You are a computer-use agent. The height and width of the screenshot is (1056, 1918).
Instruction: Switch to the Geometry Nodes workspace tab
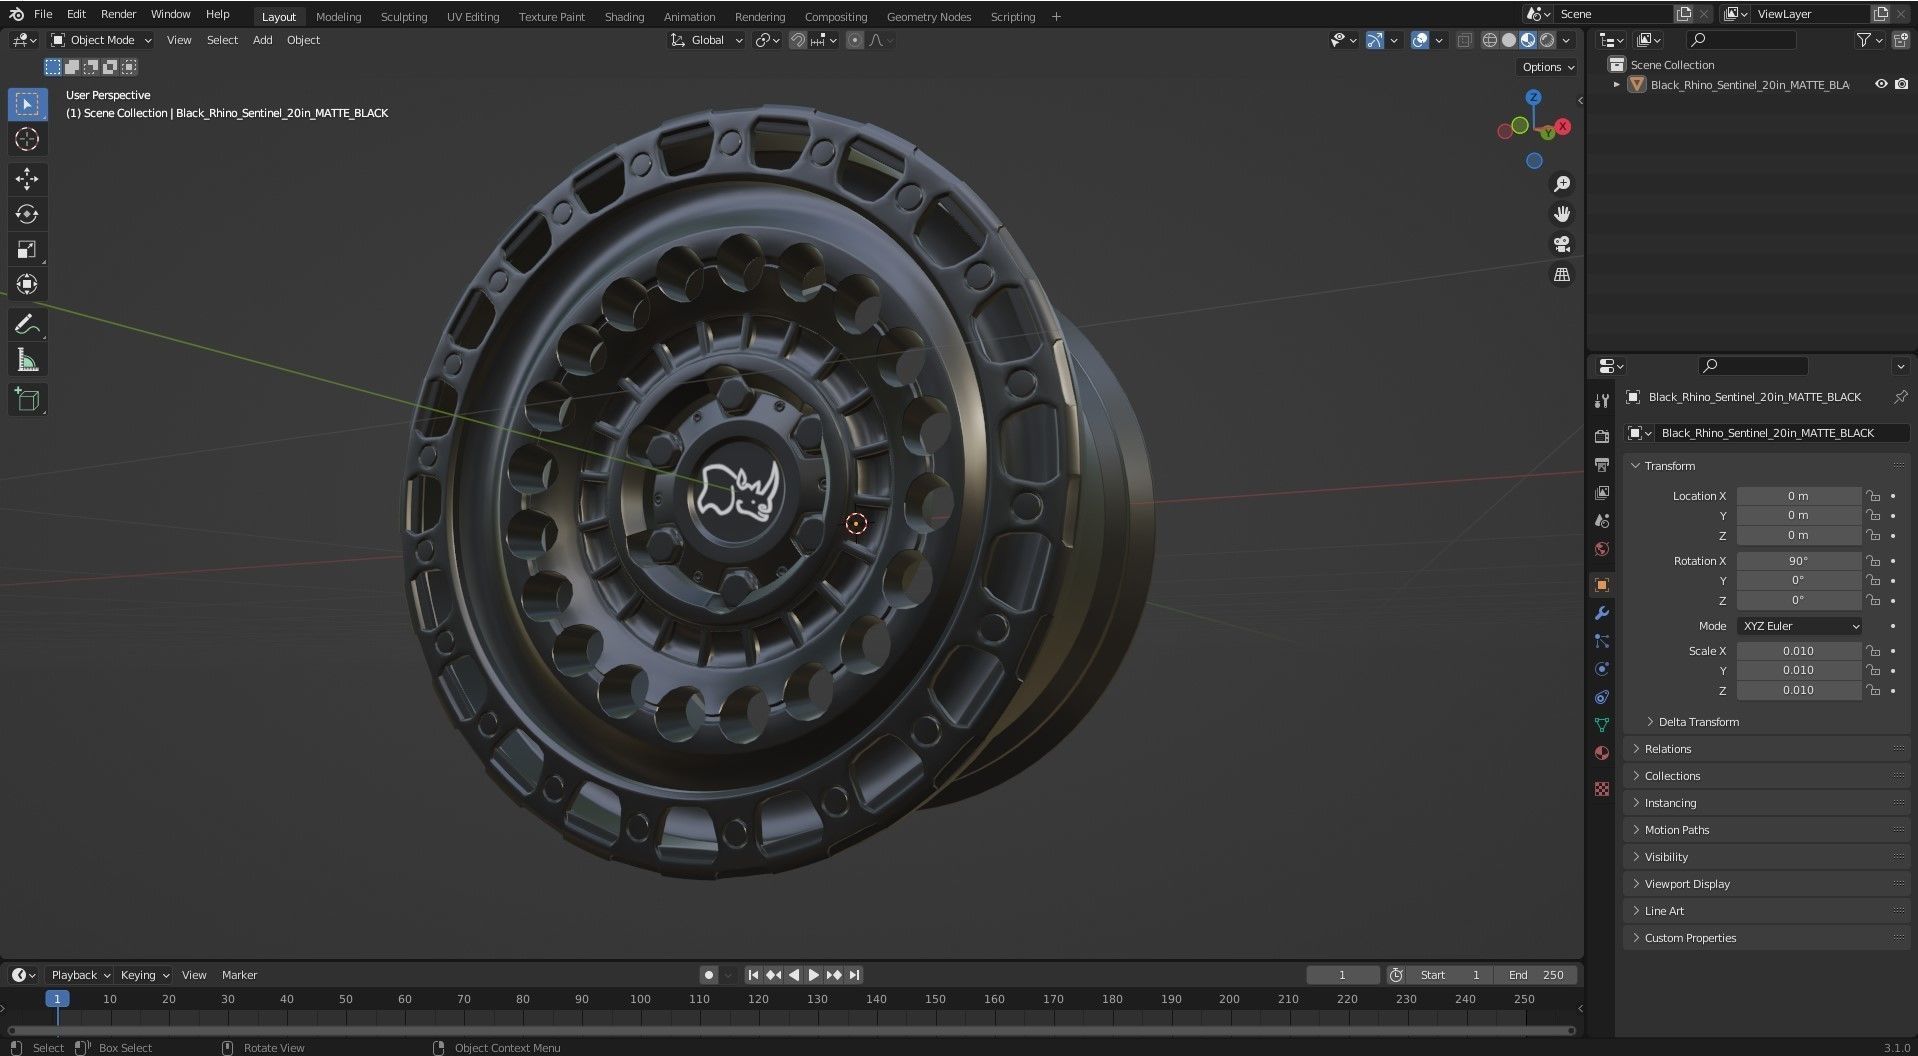coord(928,16)
